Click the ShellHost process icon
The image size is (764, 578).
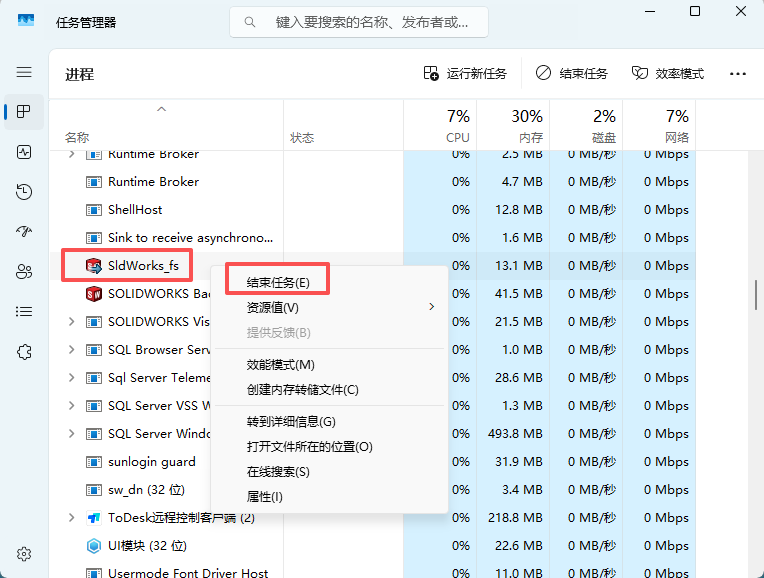click(94, 210)
